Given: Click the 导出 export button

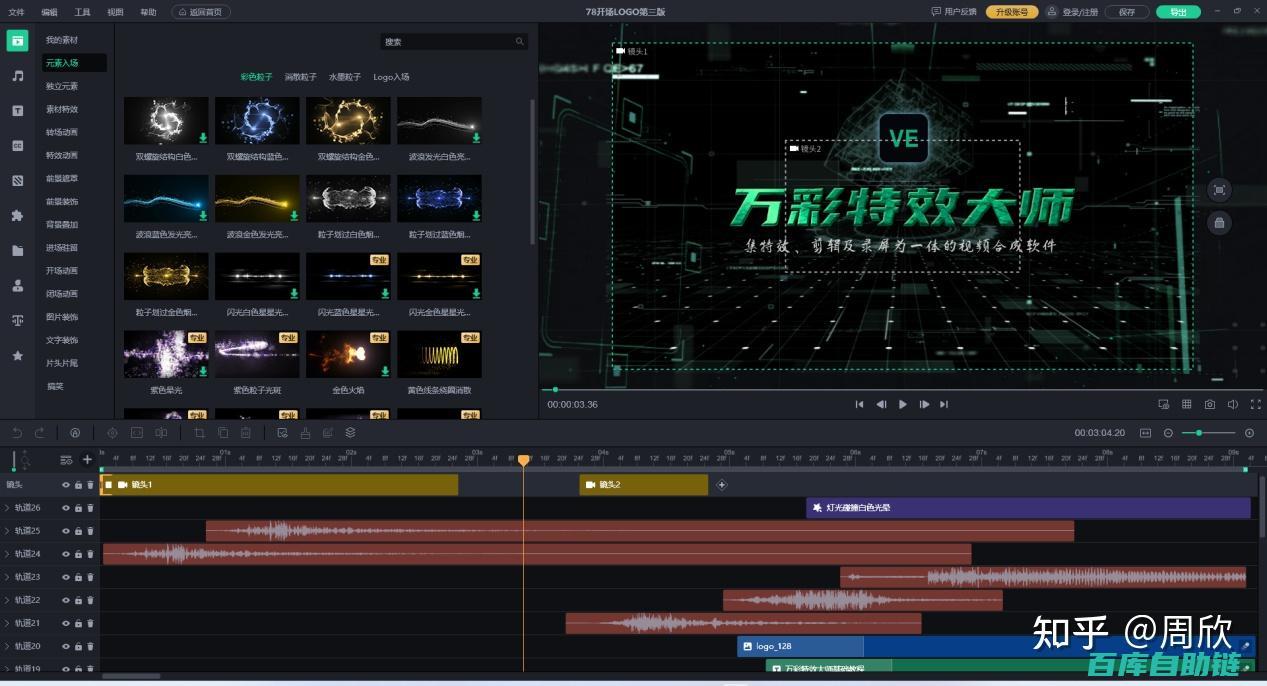Looking at the screenshot, I should [1178, 12].
